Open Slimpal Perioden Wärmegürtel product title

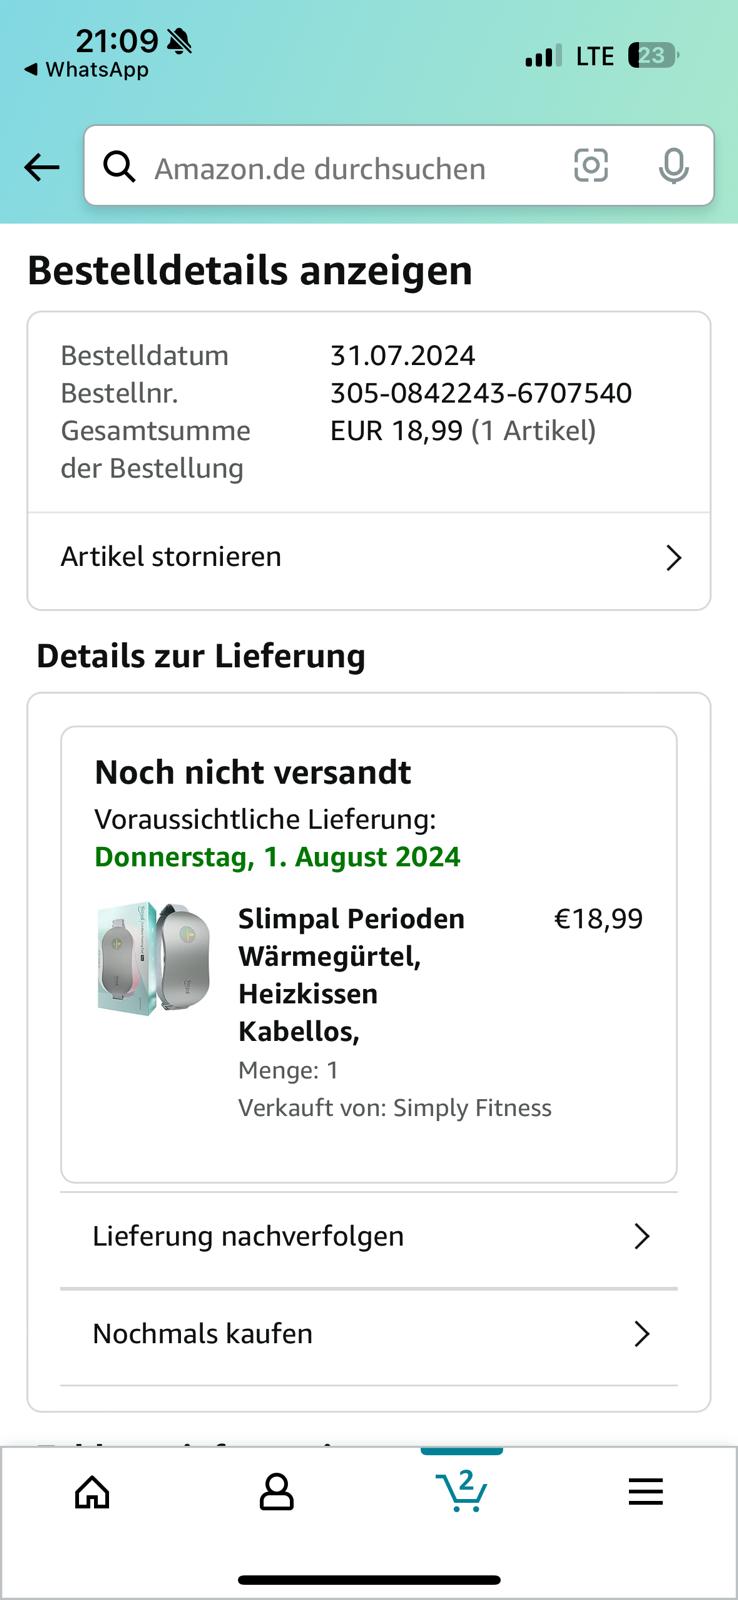coord(351,975)
